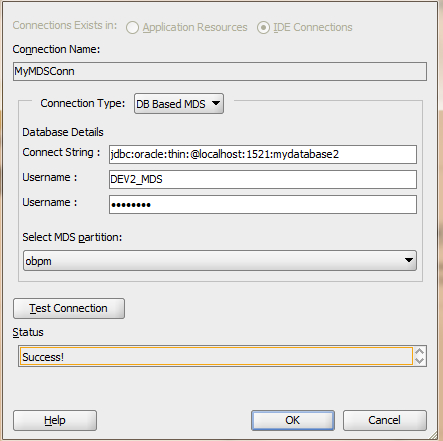Screen dimensions: 443x441
Task: Confirm the connection with OK
Action: point(293,420)
